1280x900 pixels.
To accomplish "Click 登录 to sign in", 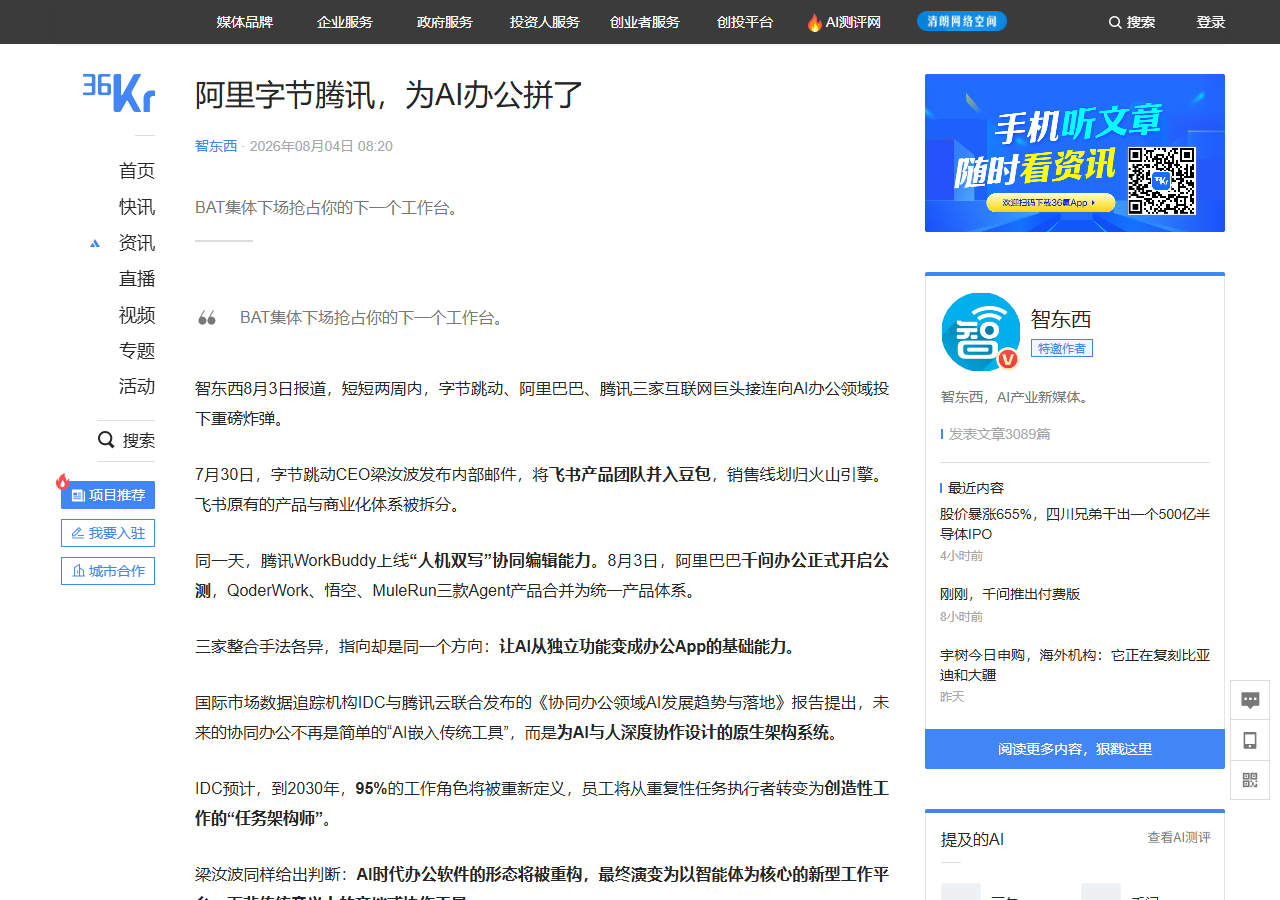I will point(1211,22).
